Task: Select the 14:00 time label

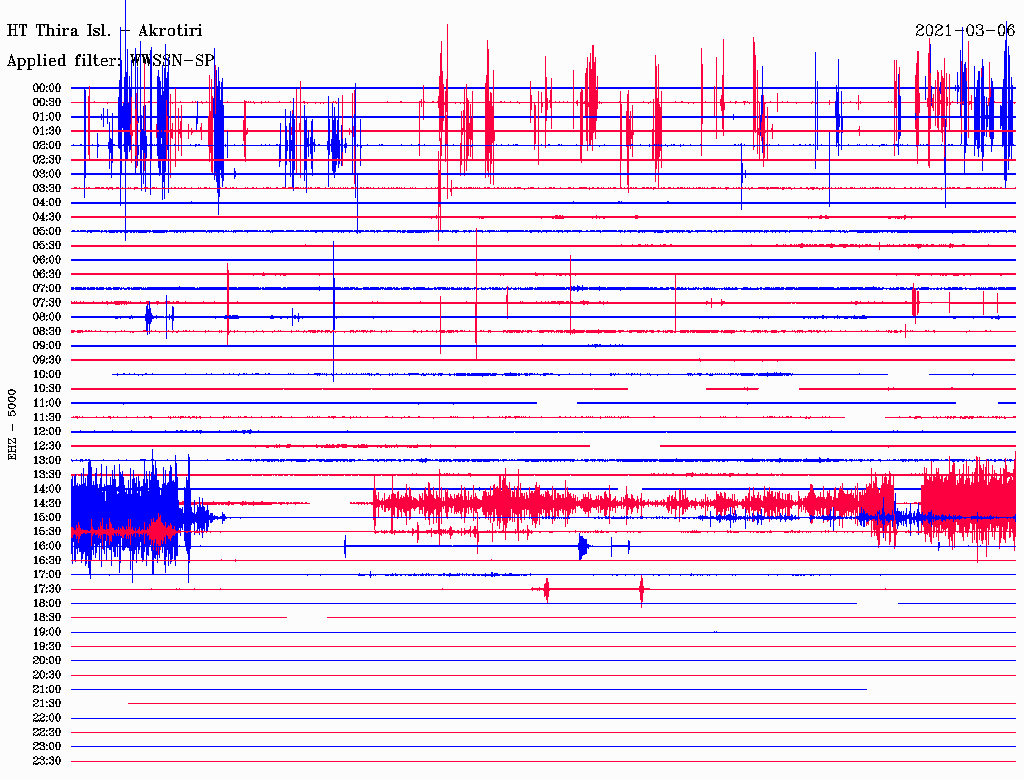Action: coord(47,489)
